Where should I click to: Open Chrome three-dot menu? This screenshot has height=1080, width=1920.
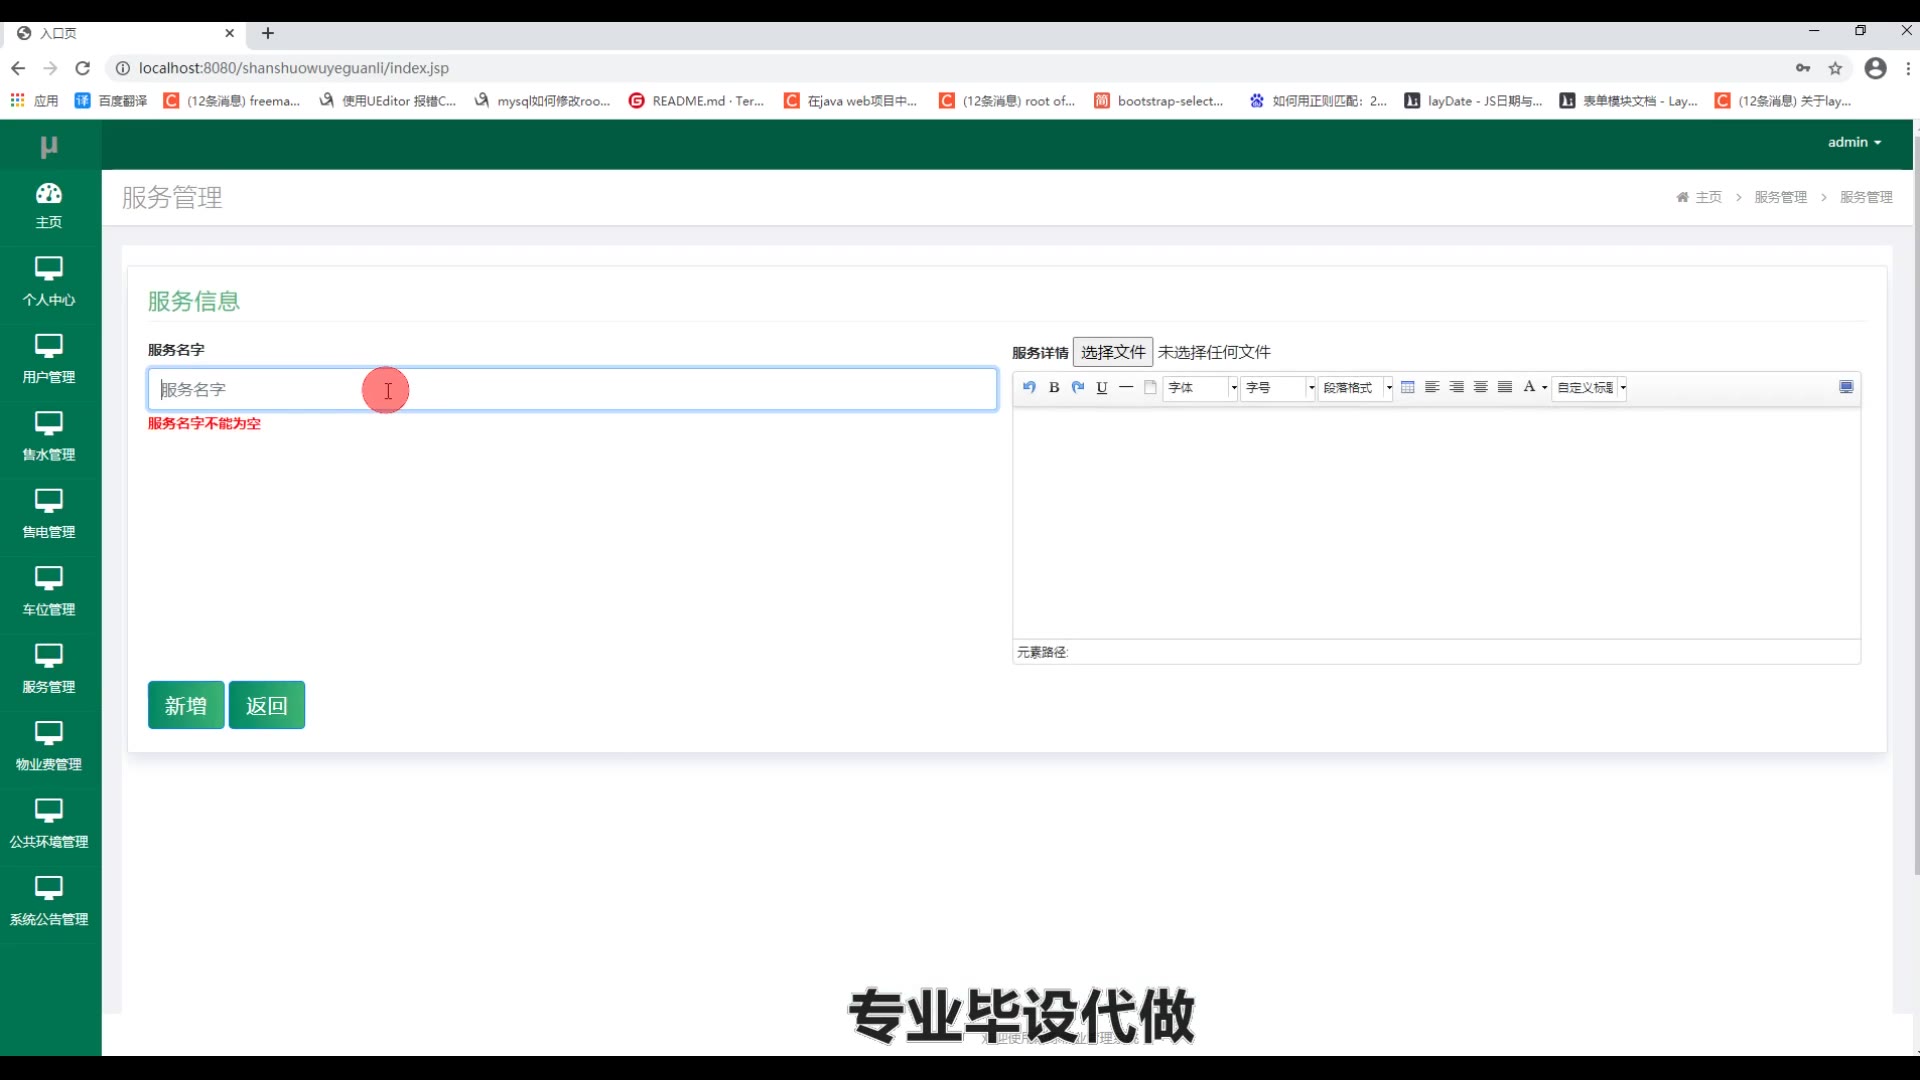click(x=1908, y=68)
